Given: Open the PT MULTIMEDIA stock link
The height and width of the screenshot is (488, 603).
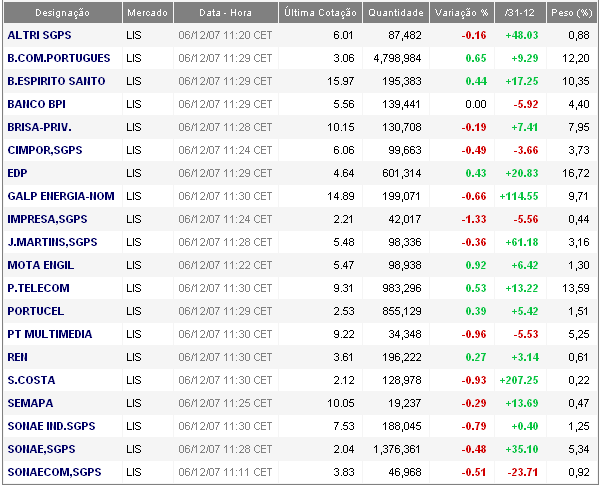Looking at the screenshot, I should tap(50, 334).
